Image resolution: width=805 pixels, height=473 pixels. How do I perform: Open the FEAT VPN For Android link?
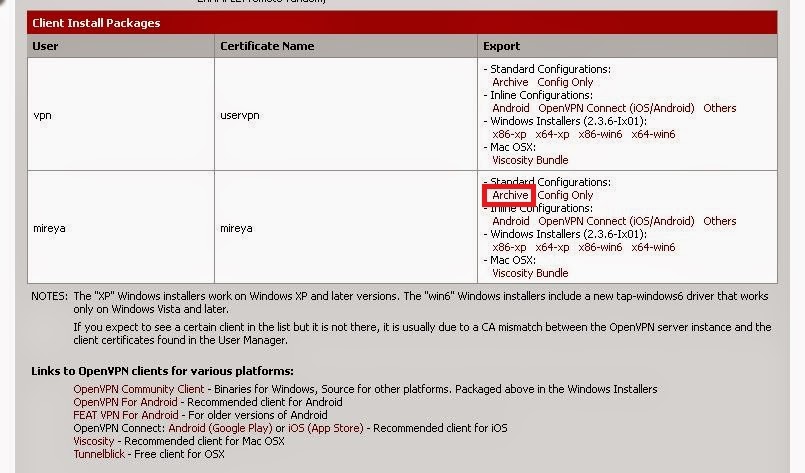pos(126,415)
